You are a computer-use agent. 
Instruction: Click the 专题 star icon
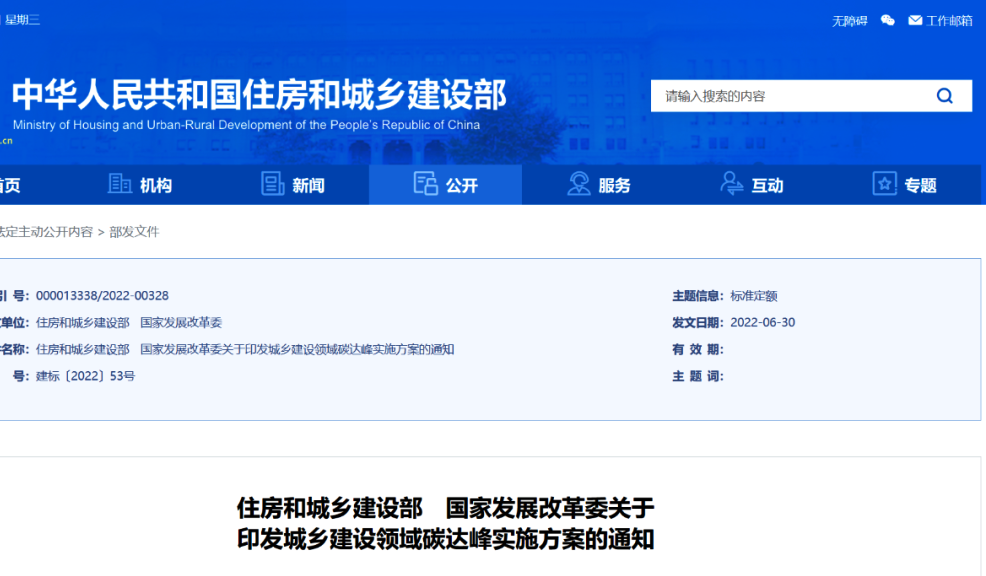(x=884, y=184)
